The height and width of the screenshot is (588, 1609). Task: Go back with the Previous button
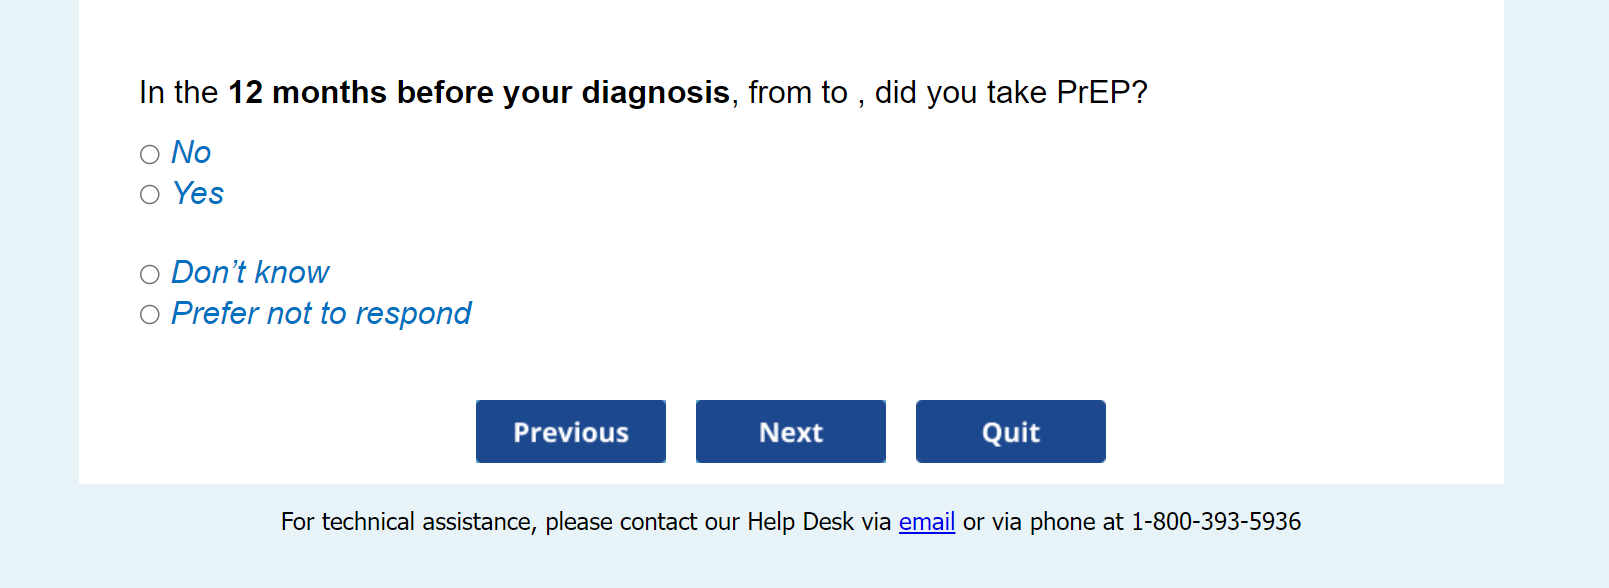click(x=571, y=432)
